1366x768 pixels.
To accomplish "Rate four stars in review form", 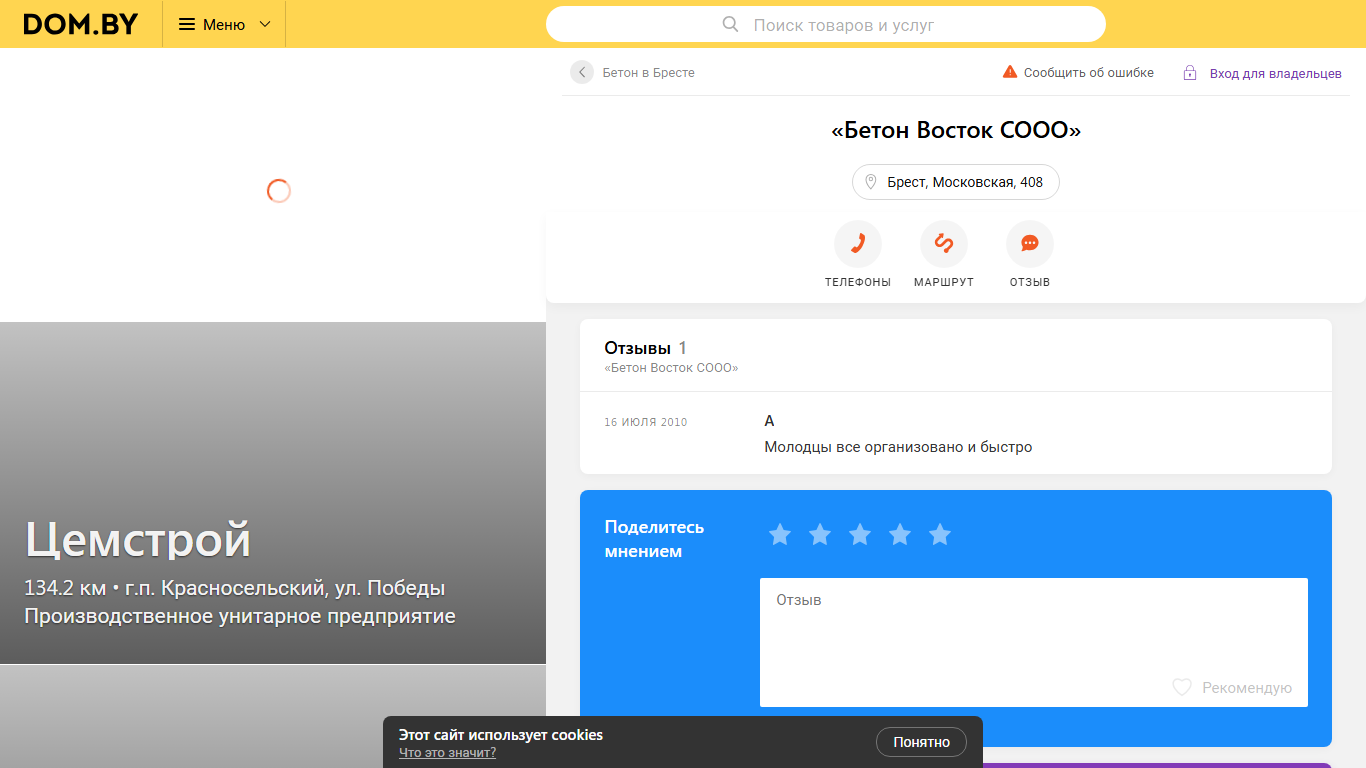I will [x=900, y=535].
